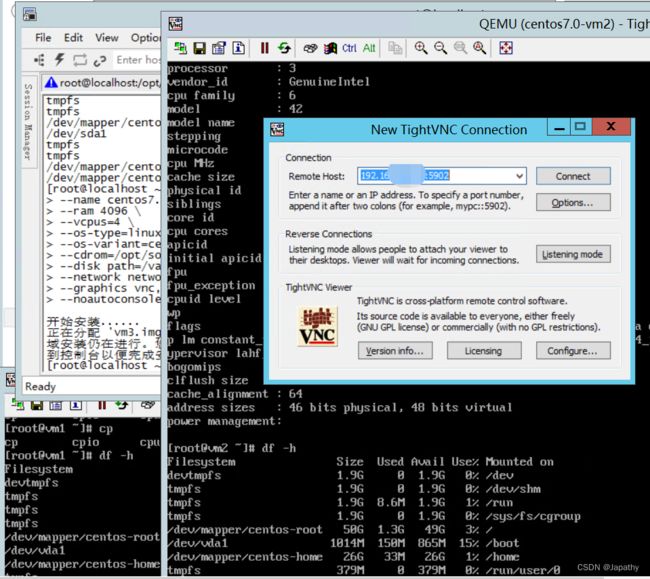Zoom in on the vm2 viewer
Image resolution: width=650 pixels, height=579 pixels.
[x=421, y=48]
